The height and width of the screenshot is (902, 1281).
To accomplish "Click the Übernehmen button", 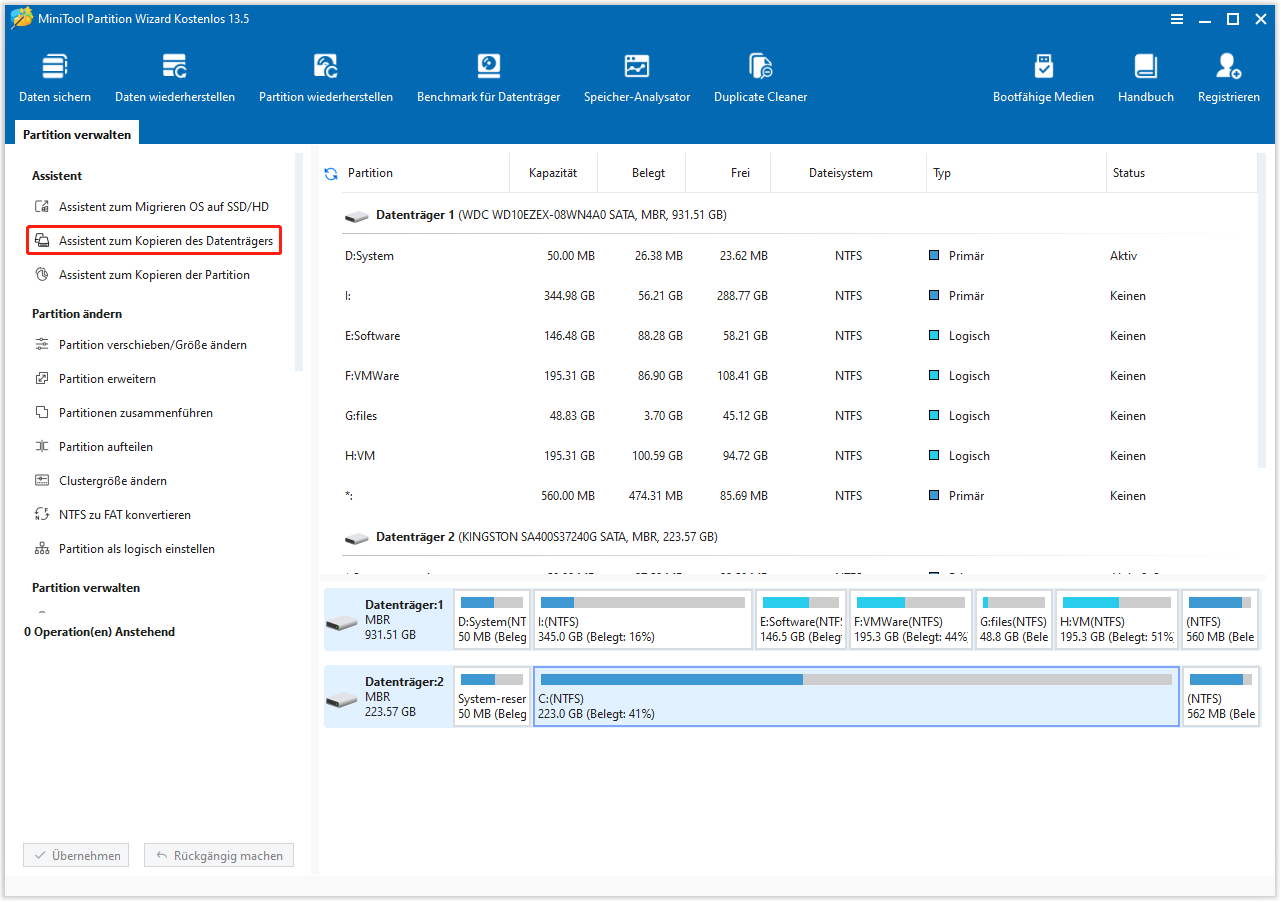I will [x=75, y=855].
